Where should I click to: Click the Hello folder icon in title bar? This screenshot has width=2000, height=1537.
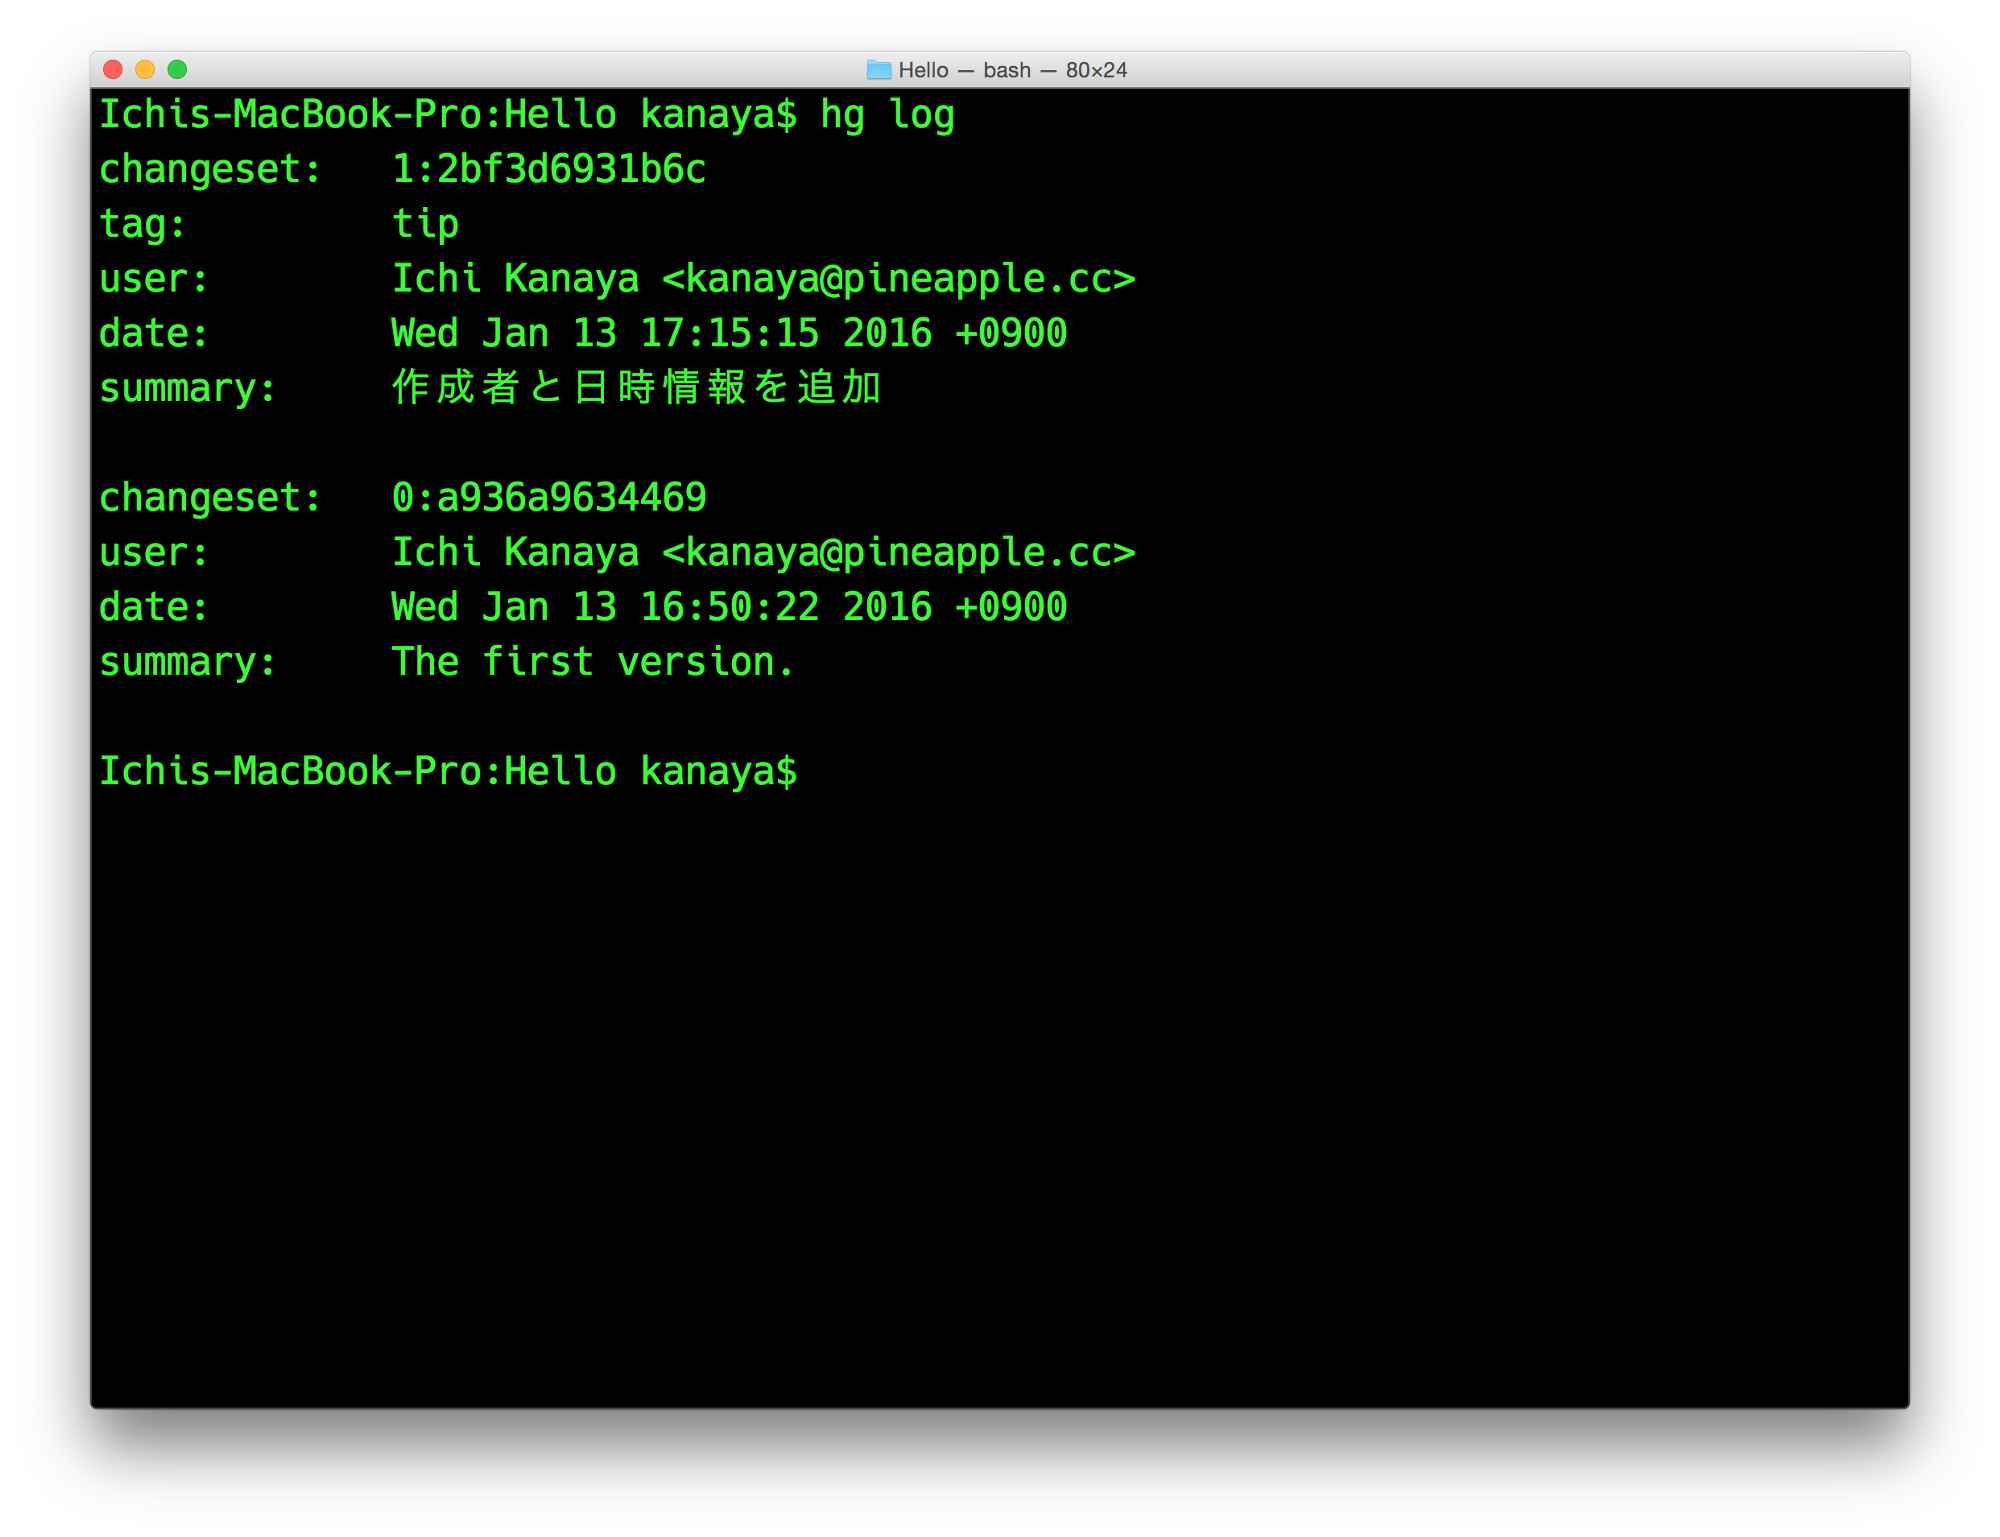click(x=878, y=70)
